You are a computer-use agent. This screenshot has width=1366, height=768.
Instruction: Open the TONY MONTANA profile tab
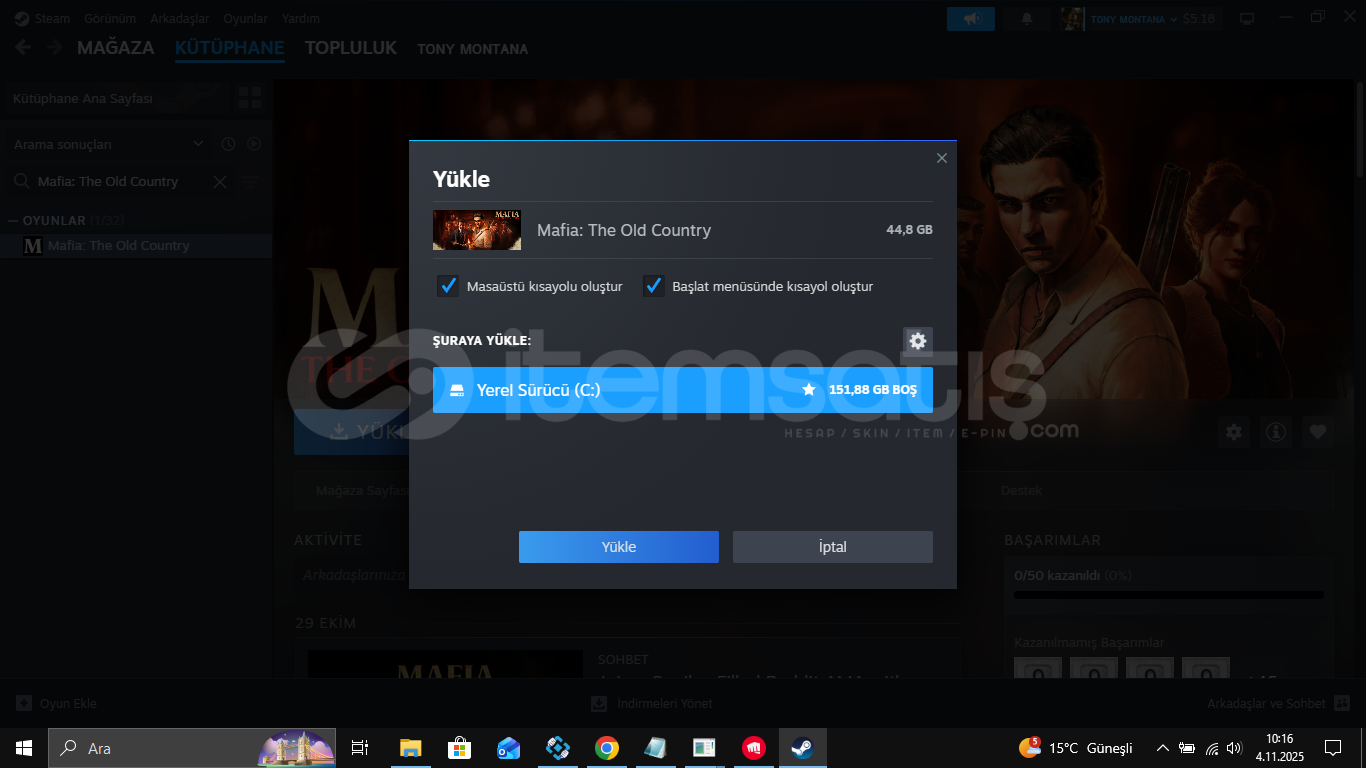tap(472, 49)
